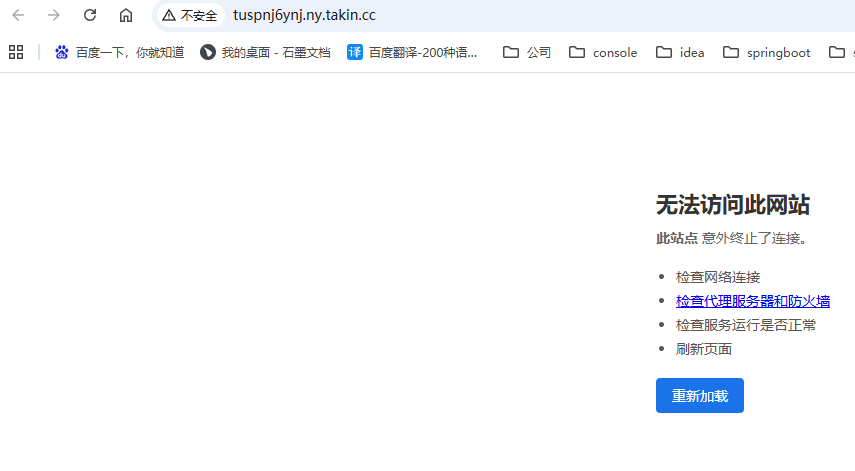The height and width of the screenshot is (471, 855).
Task: Go to the home page via house icon
Action: click(x=126, y=15)
